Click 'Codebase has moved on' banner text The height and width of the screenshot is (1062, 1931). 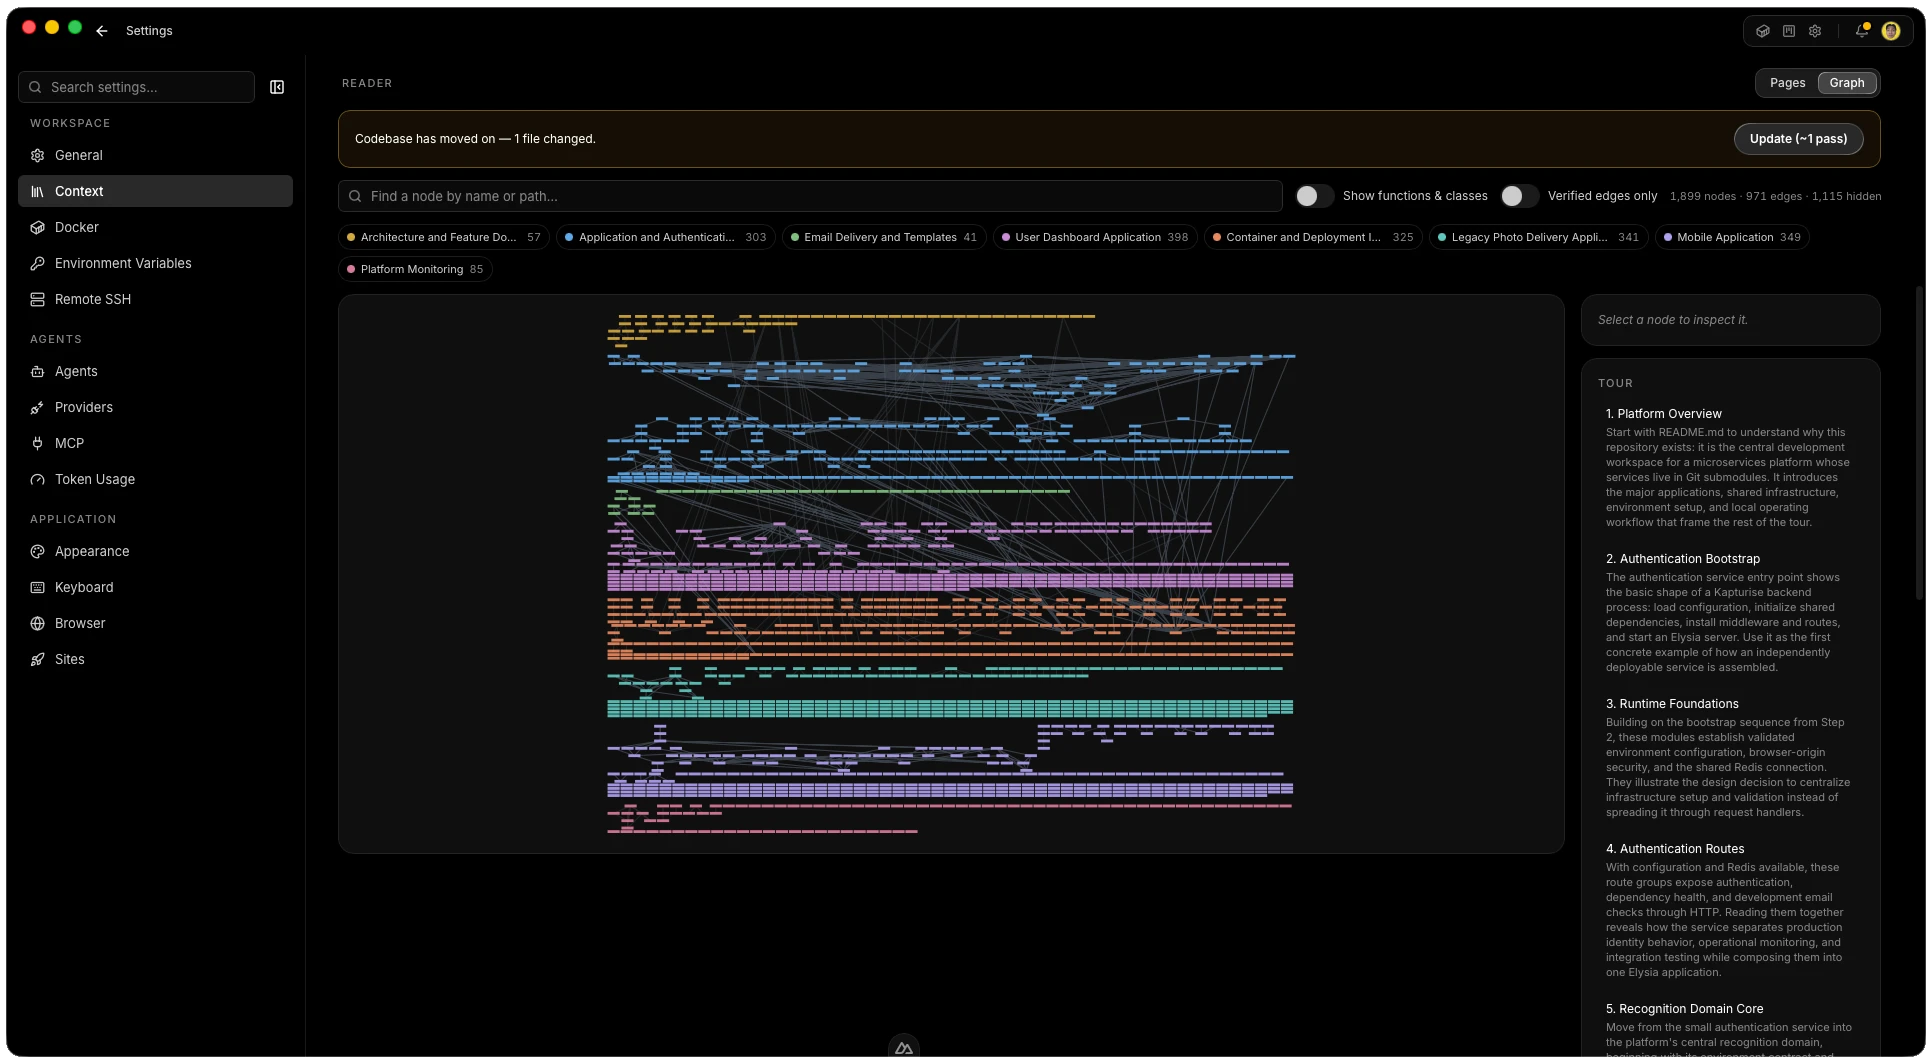pos(475,139)
